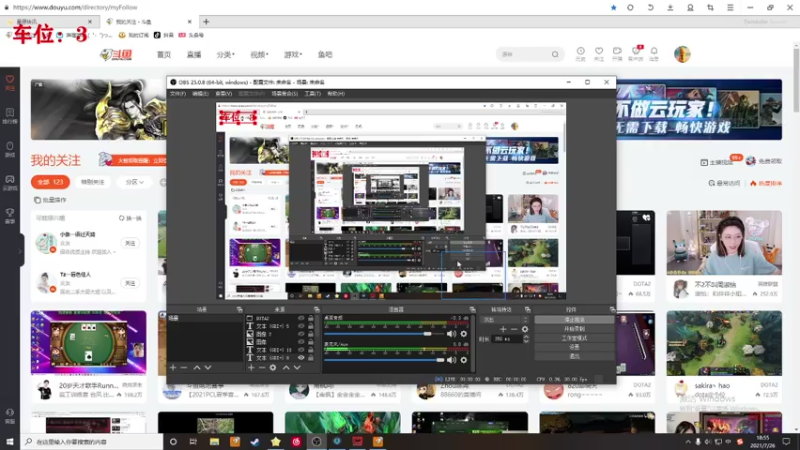The height and width of the screenshot is (450, 800).
Task: Remove scene transition with minus icon
Action: tap(514, 329)
